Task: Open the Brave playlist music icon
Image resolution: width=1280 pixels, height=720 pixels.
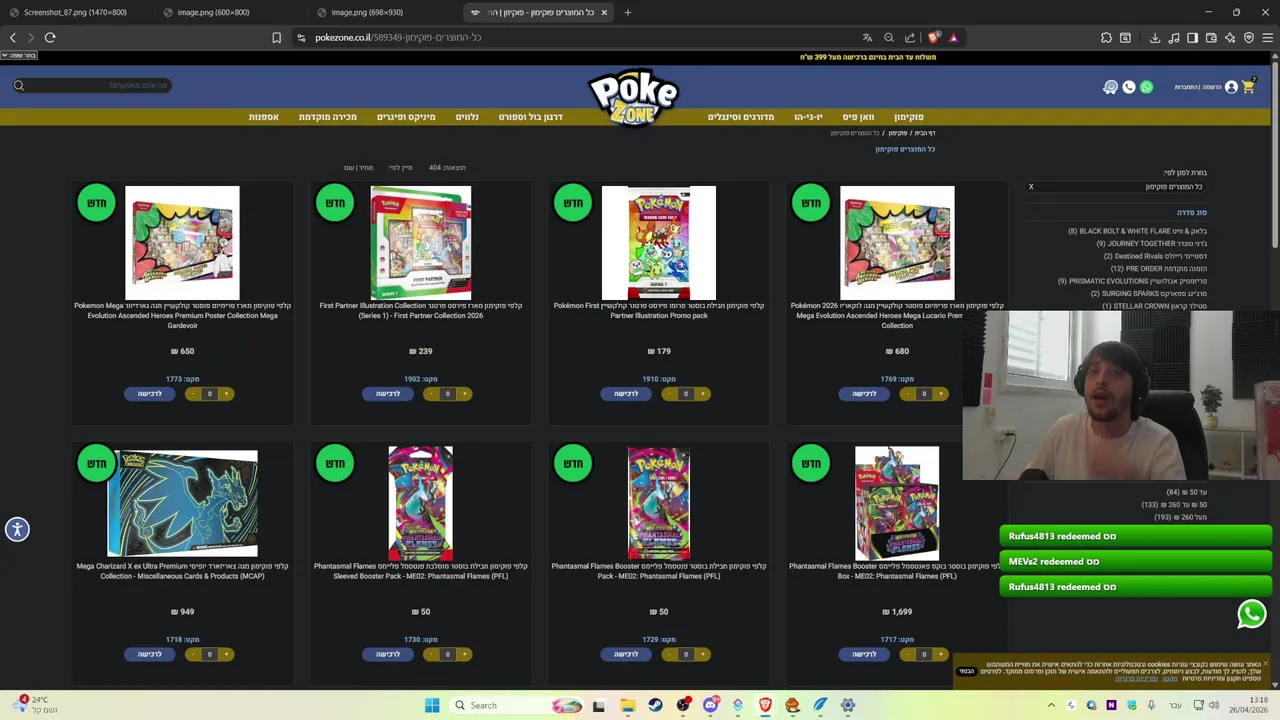Action: pos(1174,37)
